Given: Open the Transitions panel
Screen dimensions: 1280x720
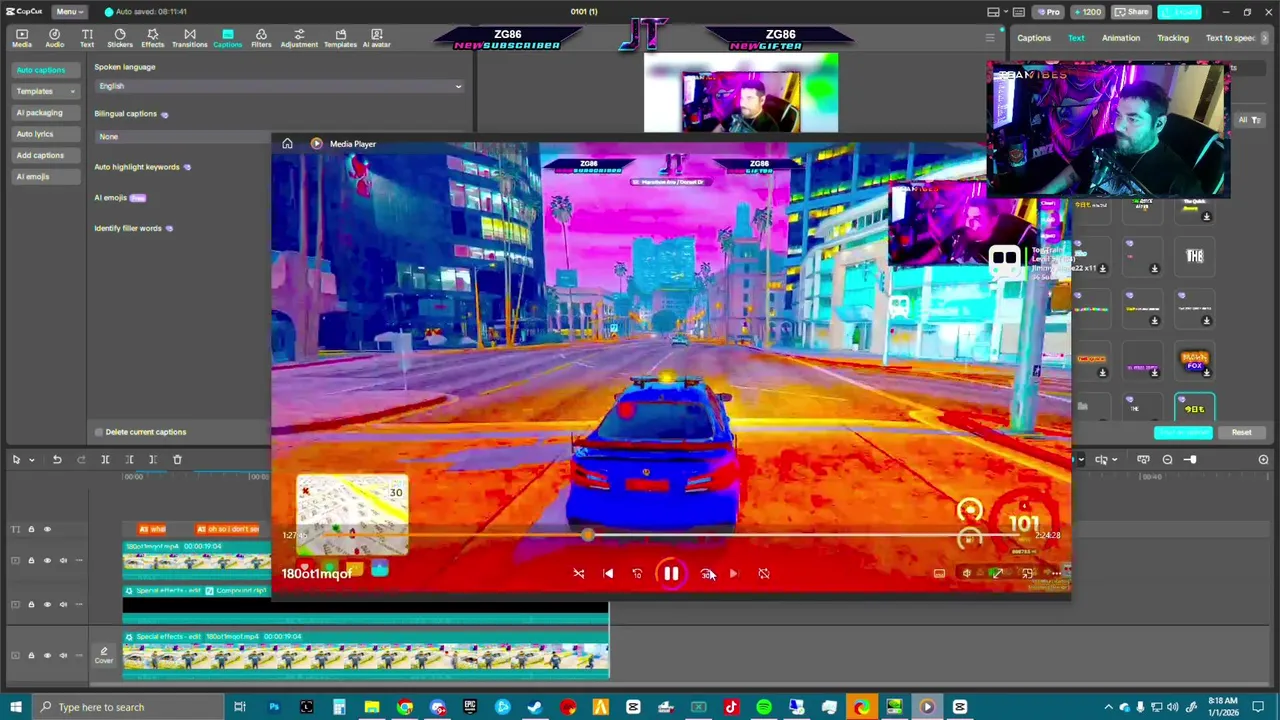Looking at the screenshot, I should click(189, 38).
